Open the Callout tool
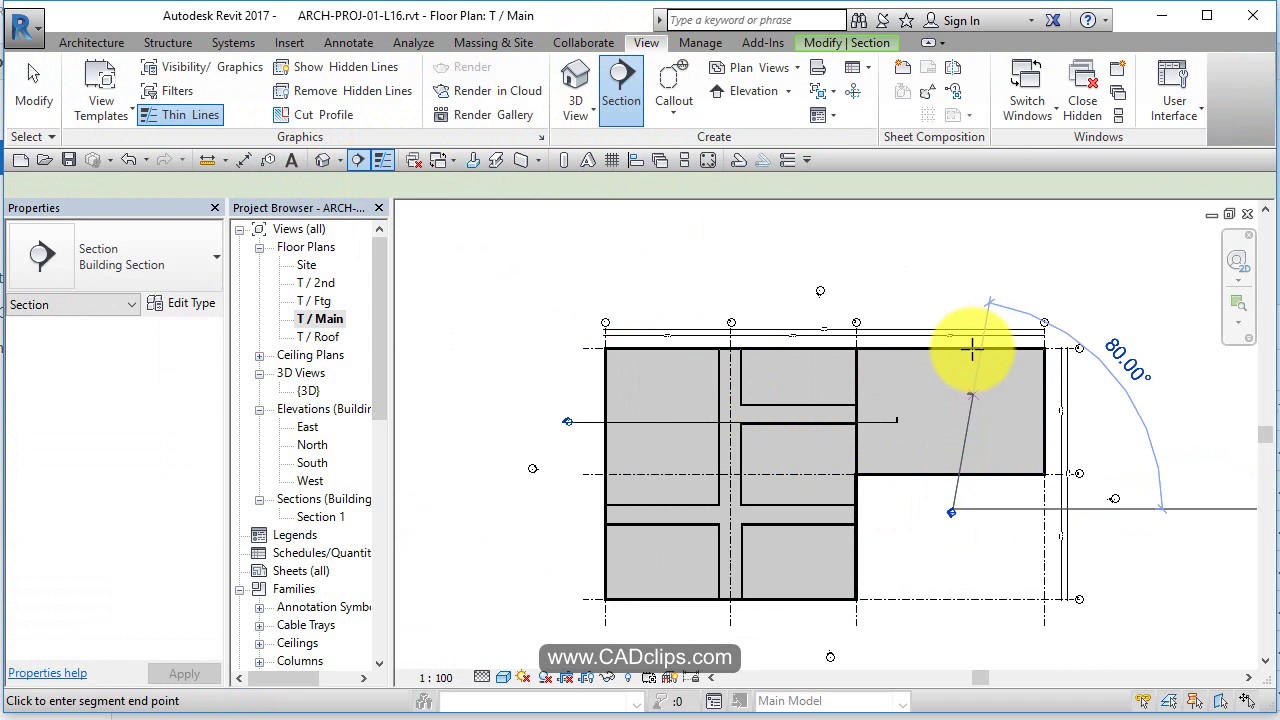This screenshot has height=720, width=1280. point(673,85)
